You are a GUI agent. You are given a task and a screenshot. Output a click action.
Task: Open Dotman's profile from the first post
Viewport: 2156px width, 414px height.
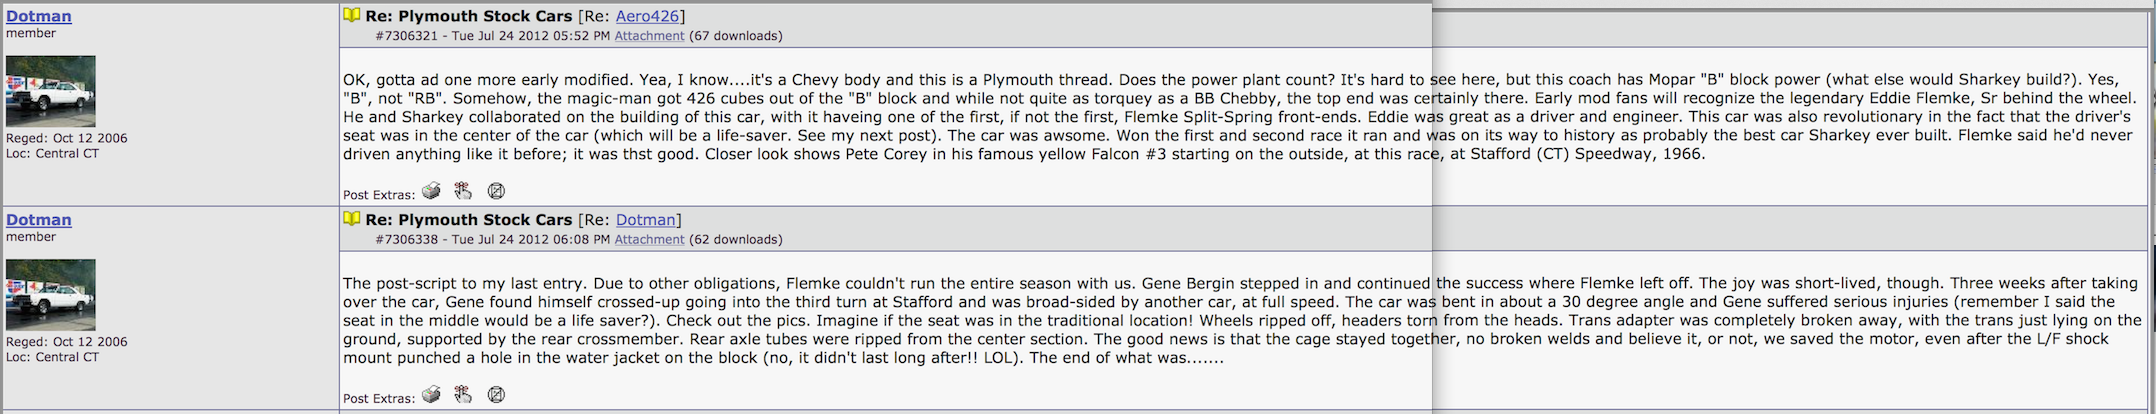(39, 16)
